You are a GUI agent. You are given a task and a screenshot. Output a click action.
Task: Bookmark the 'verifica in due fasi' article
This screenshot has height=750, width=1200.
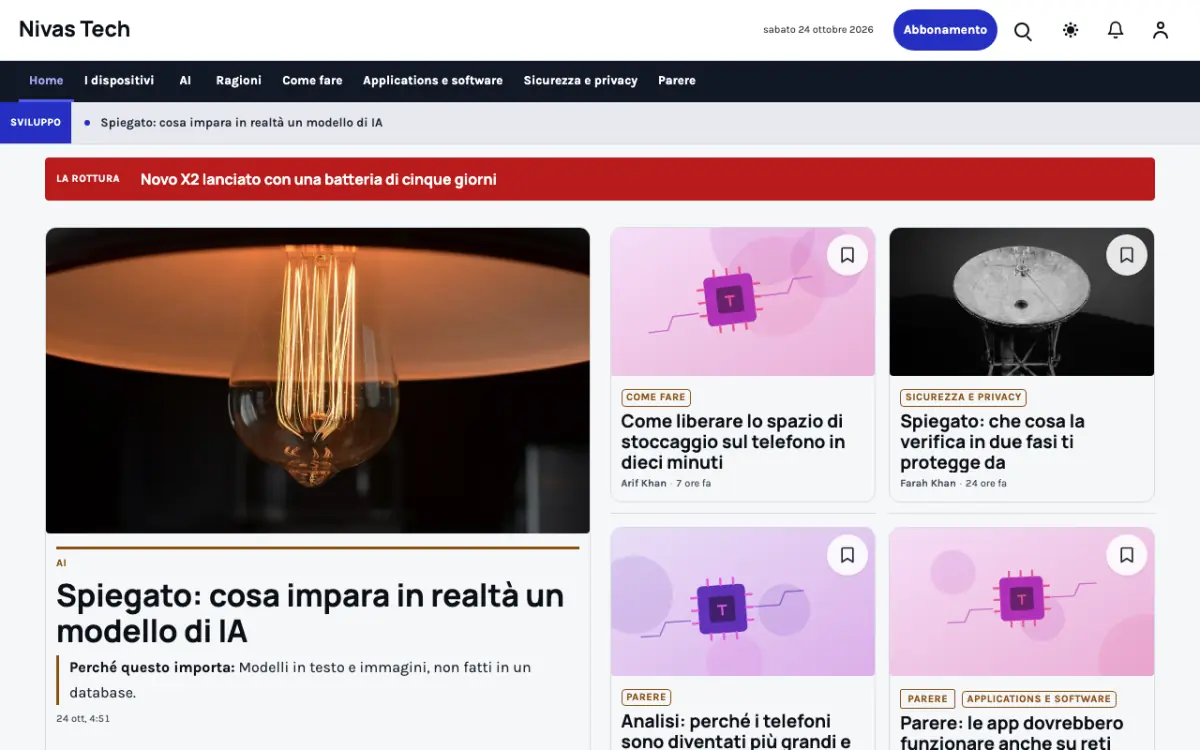coord(1126,255)
